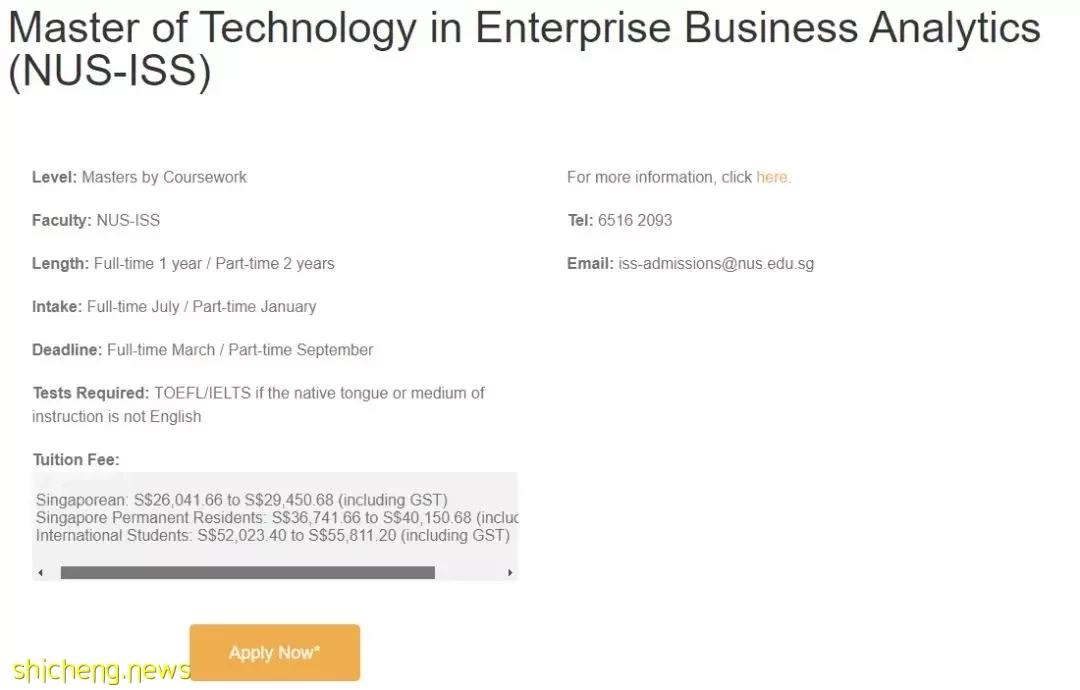Open the 'here' more information link
This screenshot has width=1080, height=690.
pyautogui.click(x=771, y=177)
